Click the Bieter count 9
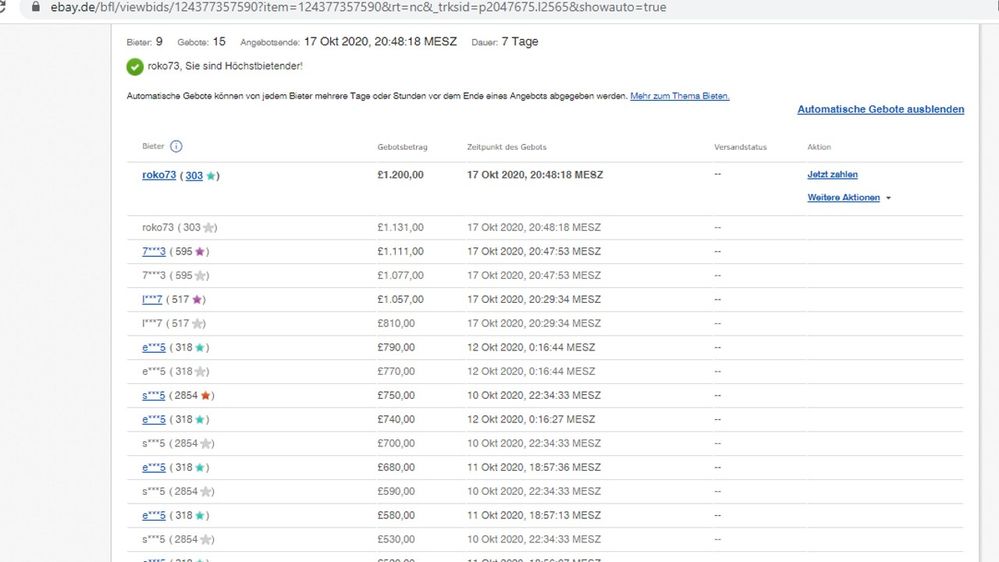The image size is (999, 562). coord(159,41)
